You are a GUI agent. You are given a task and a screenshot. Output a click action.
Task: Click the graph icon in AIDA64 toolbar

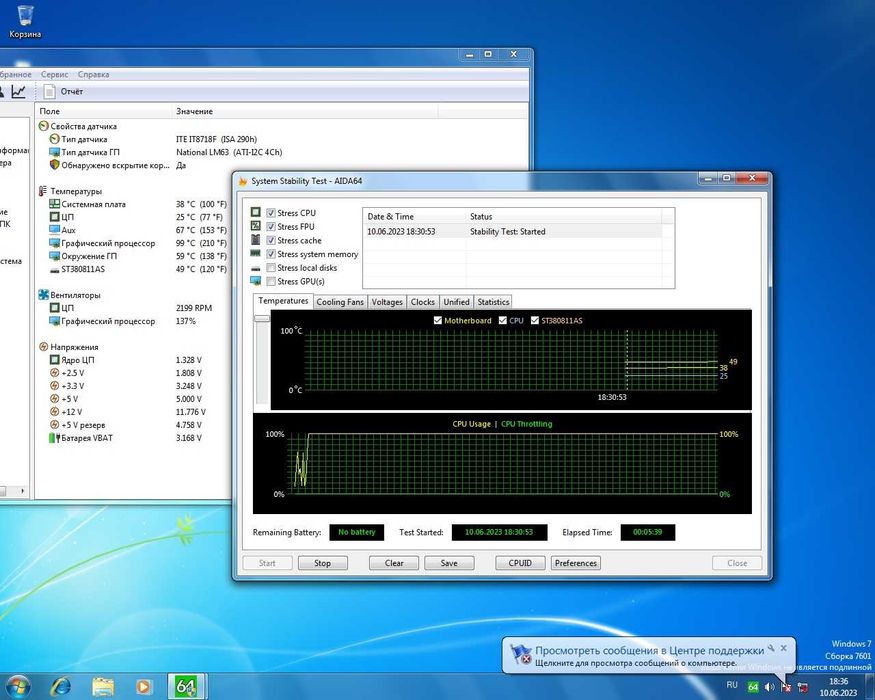coord(18,91)
